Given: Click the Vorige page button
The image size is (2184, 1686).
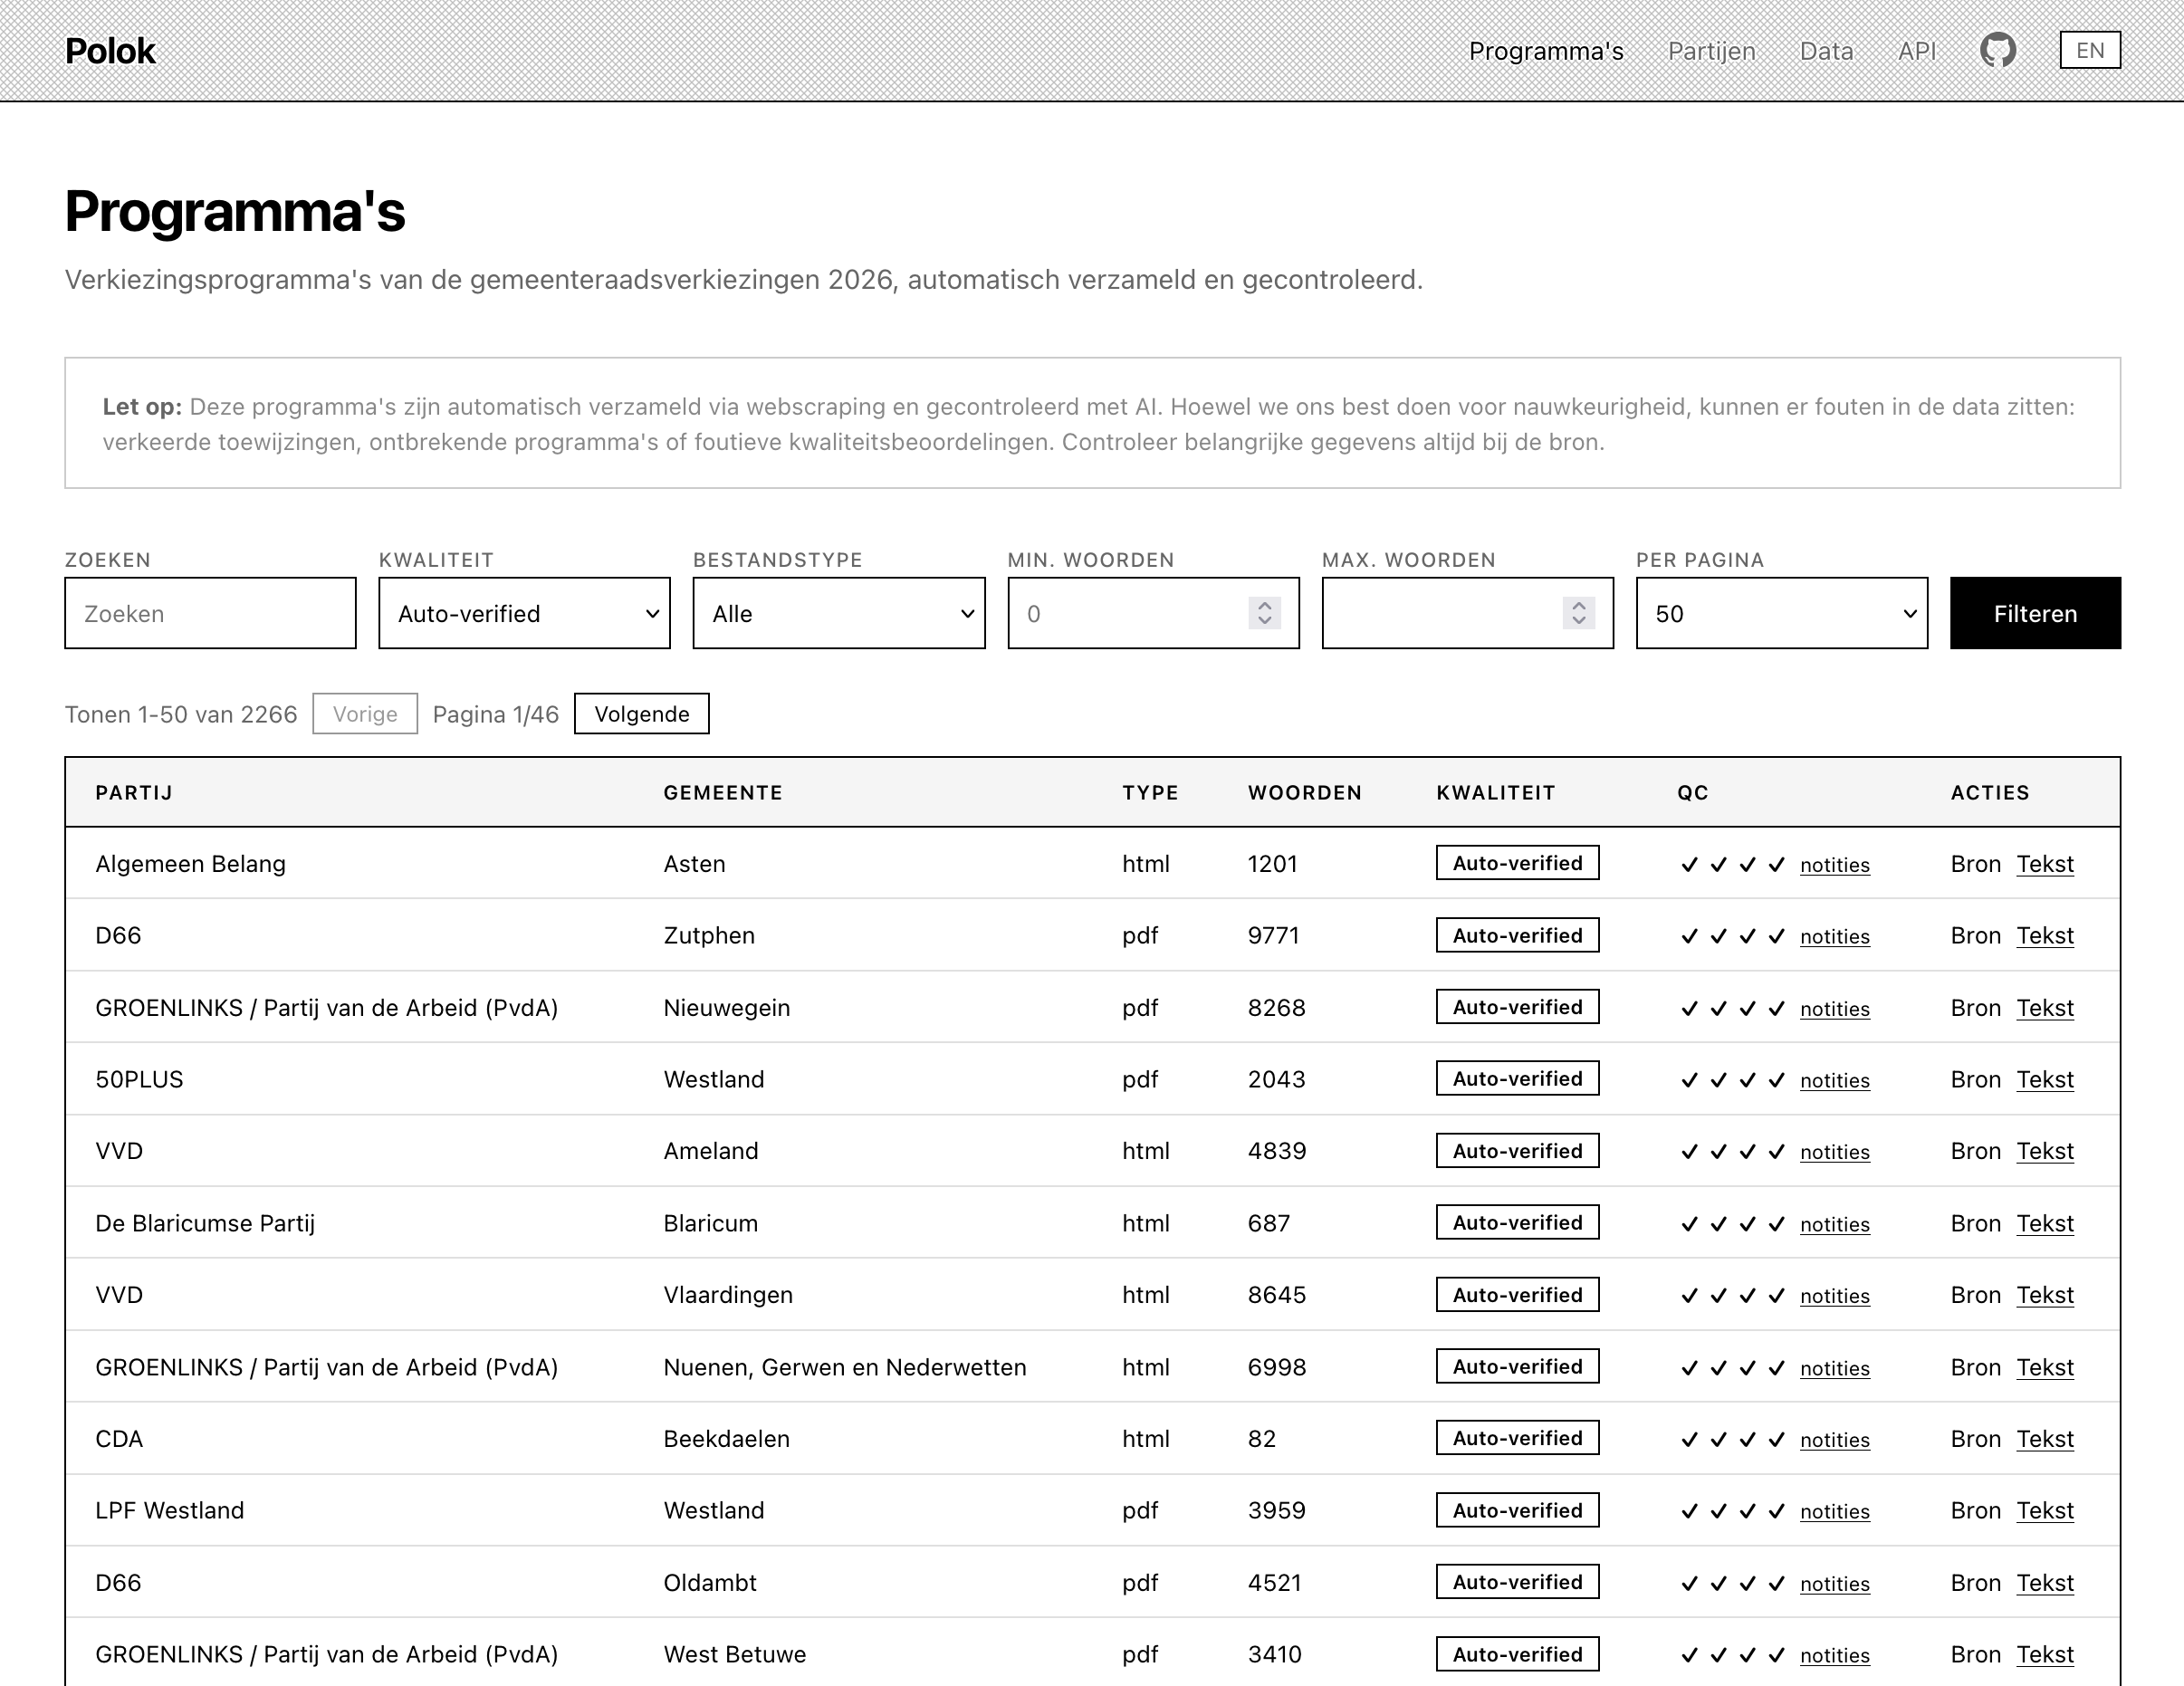Looking at the screenshot, I should coord(365,714).
